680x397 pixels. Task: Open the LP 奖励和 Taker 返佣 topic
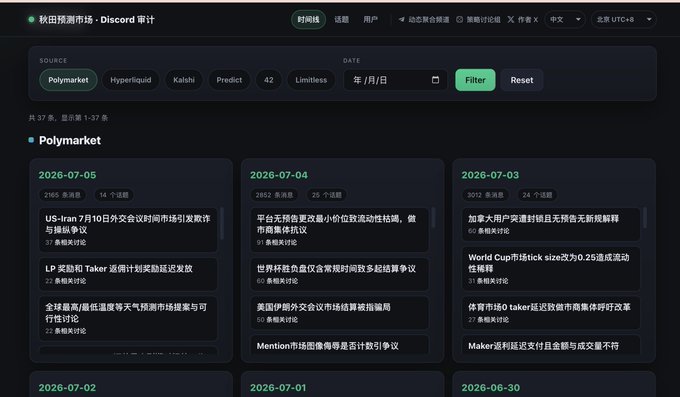(128, 274)
